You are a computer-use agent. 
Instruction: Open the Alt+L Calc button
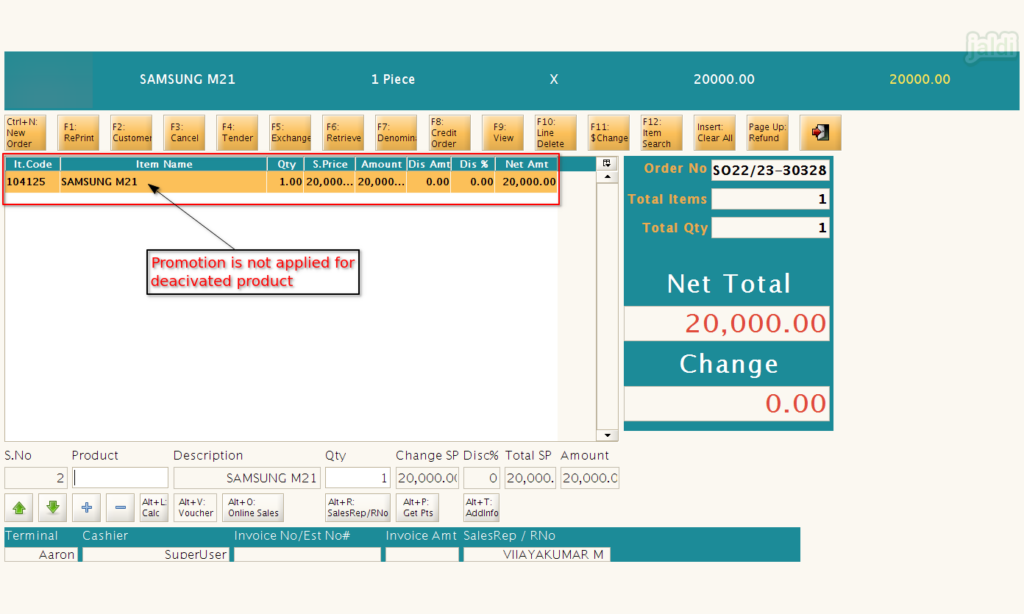[x=154, y=508]
